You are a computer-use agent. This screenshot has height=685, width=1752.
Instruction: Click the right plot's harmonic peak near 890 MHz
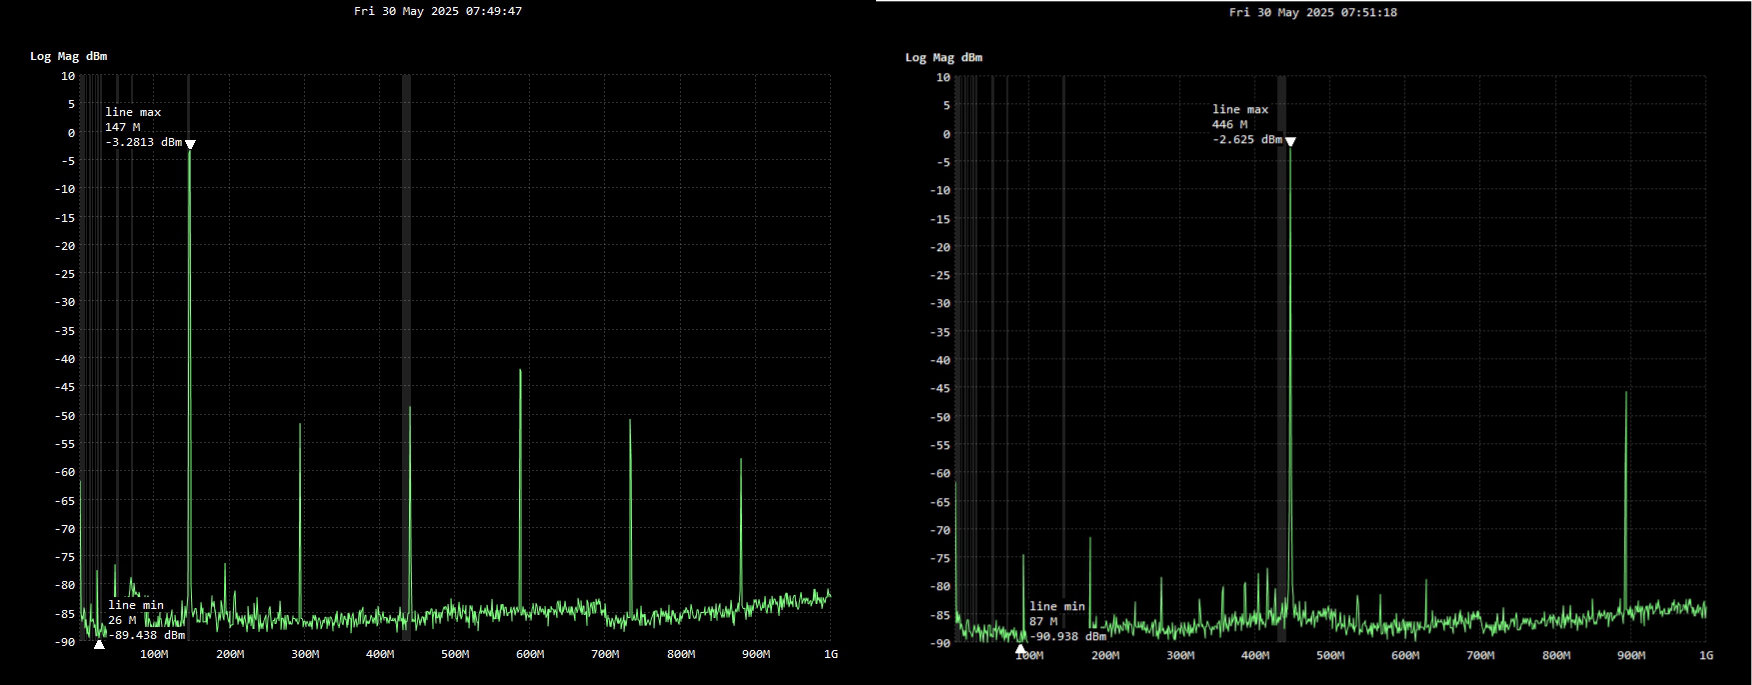point(1626,394)
